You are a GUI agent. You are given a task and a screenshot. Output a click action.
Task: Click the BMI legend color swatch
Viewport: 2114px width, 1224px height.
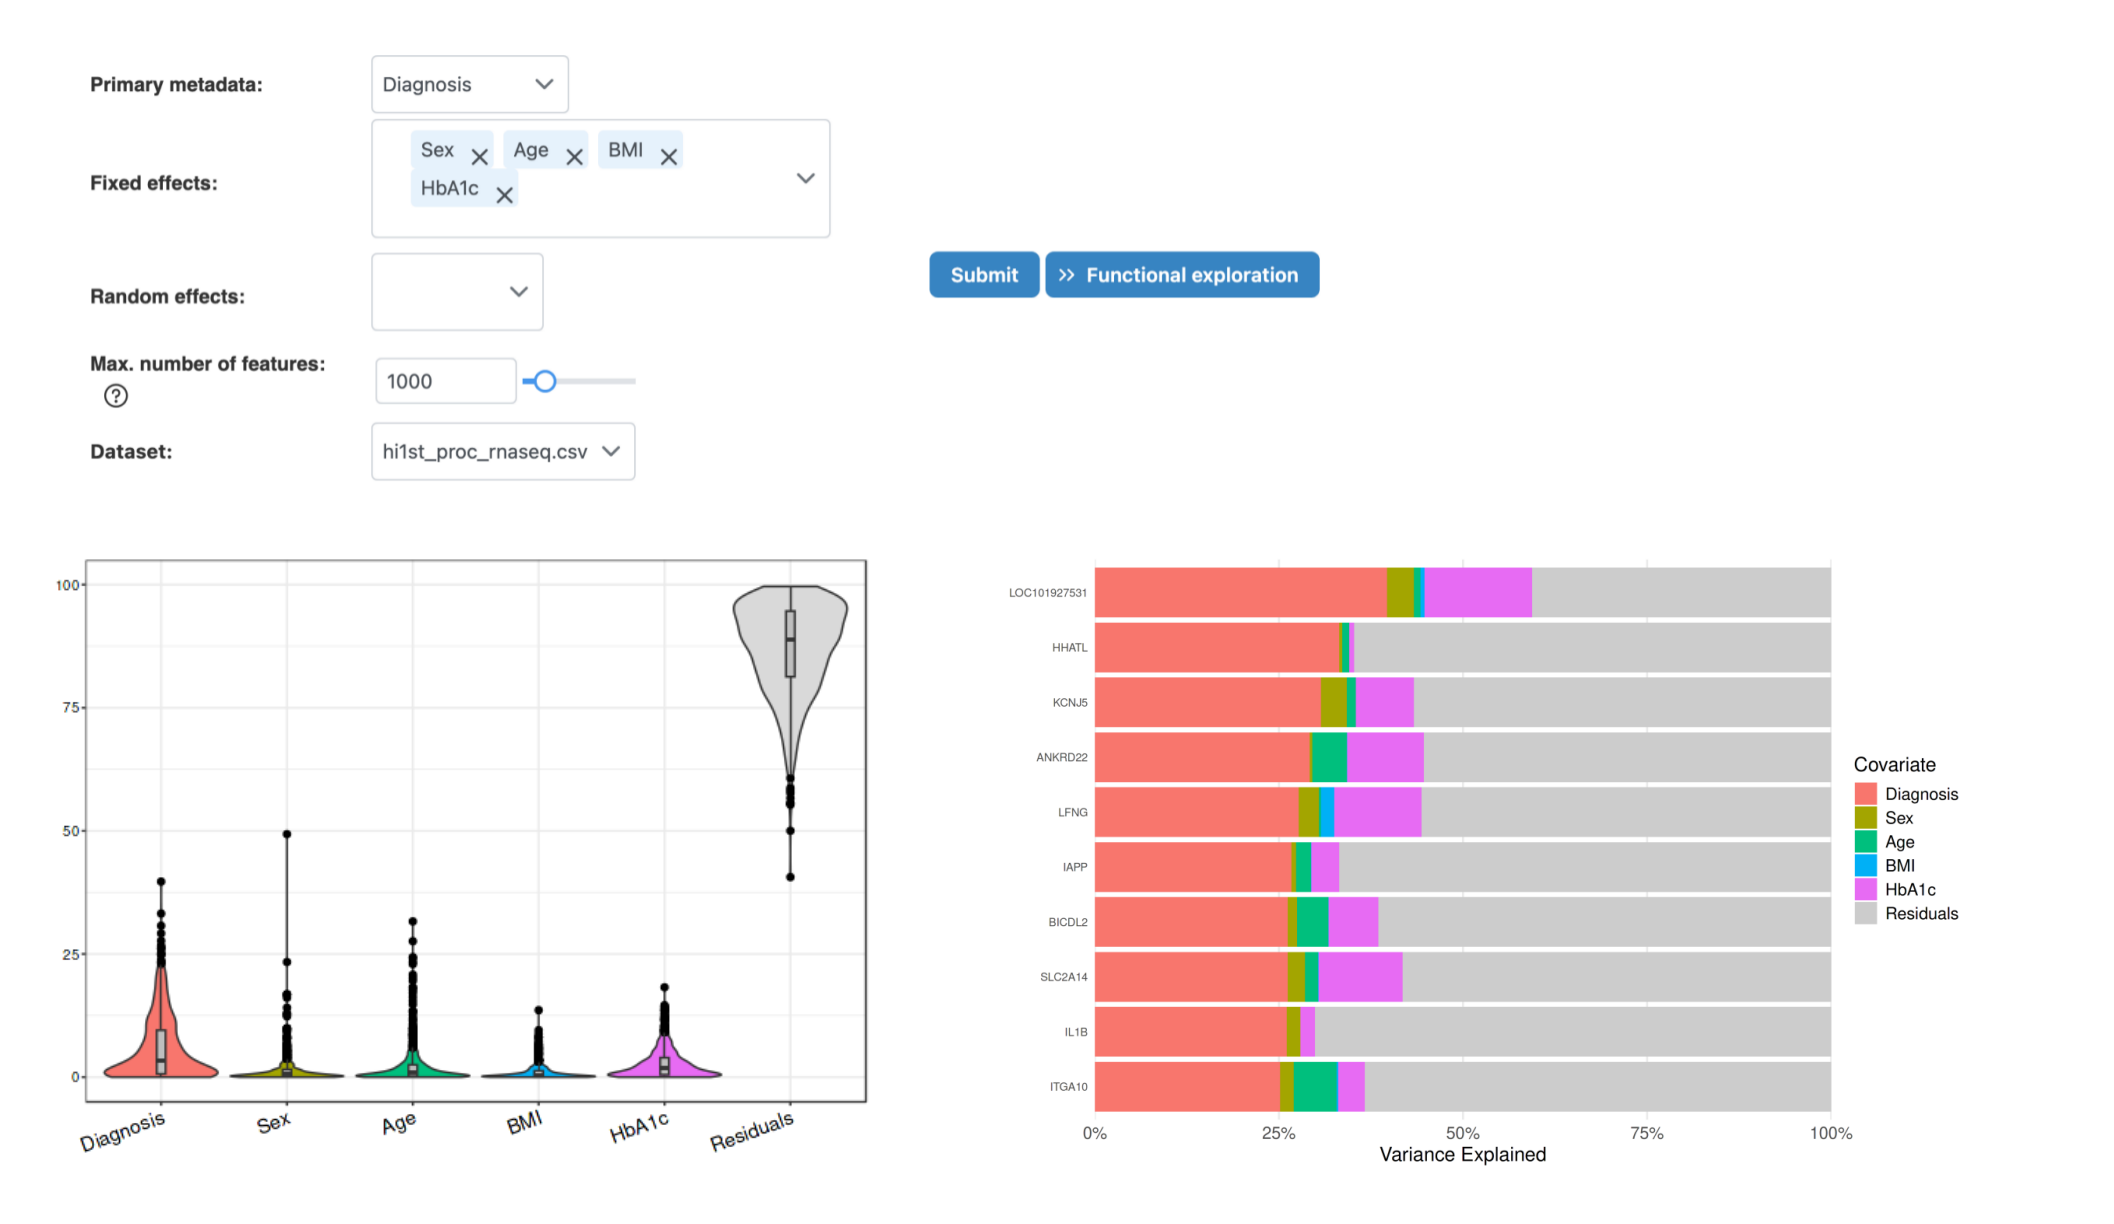click(1865, 866)
